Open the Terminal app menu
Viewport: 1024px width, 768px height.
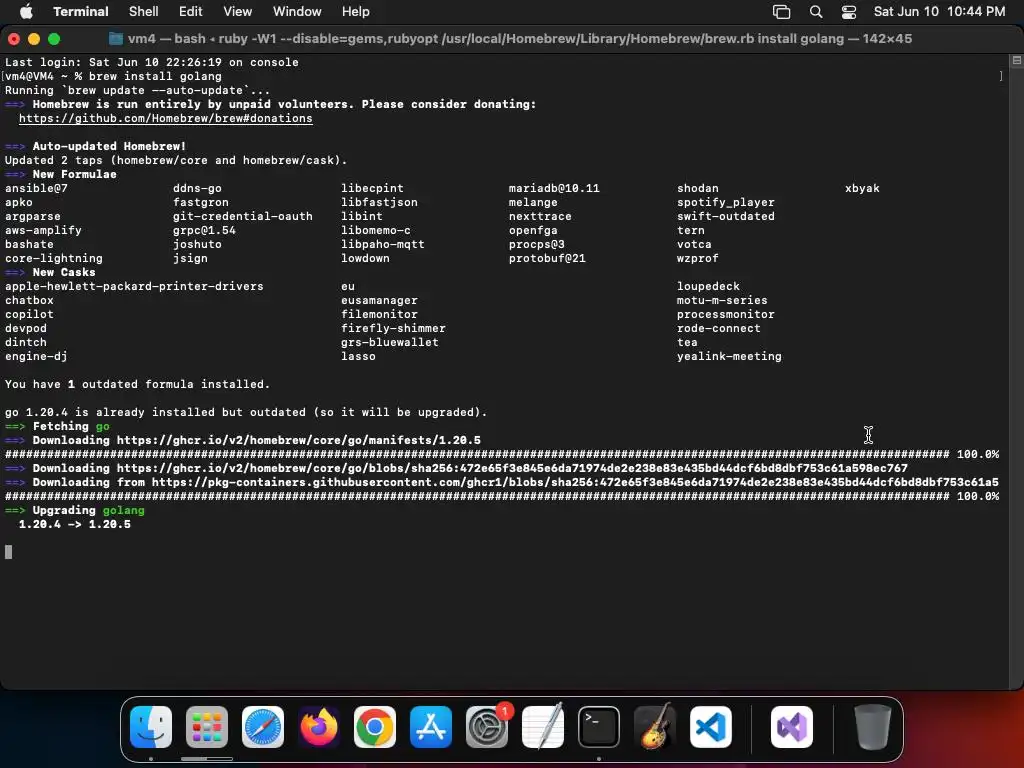(80, 11)
